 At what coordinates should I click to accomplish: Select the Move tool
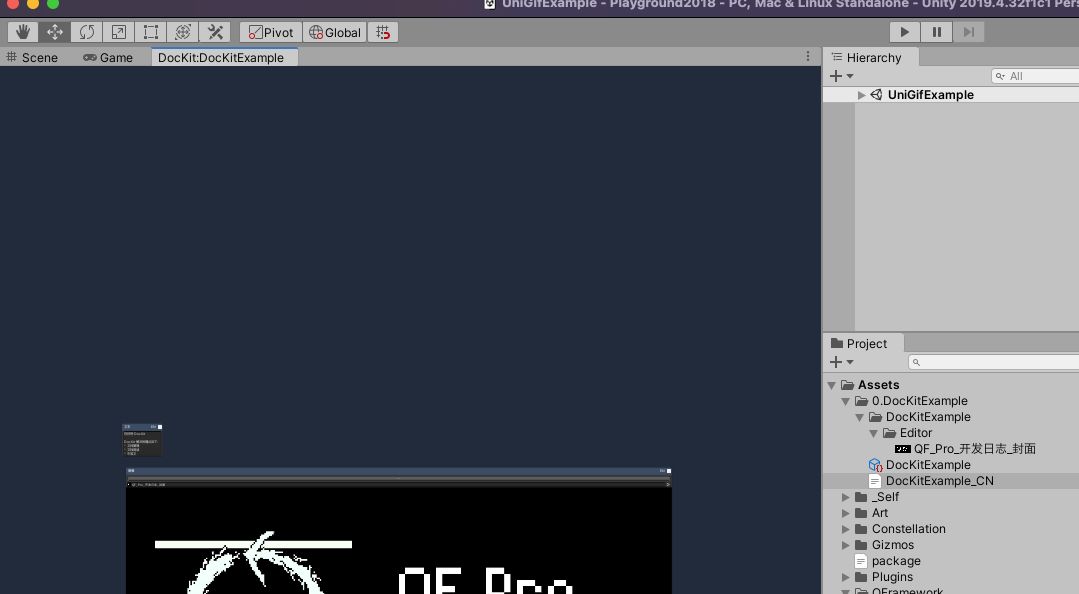(54, 32)
